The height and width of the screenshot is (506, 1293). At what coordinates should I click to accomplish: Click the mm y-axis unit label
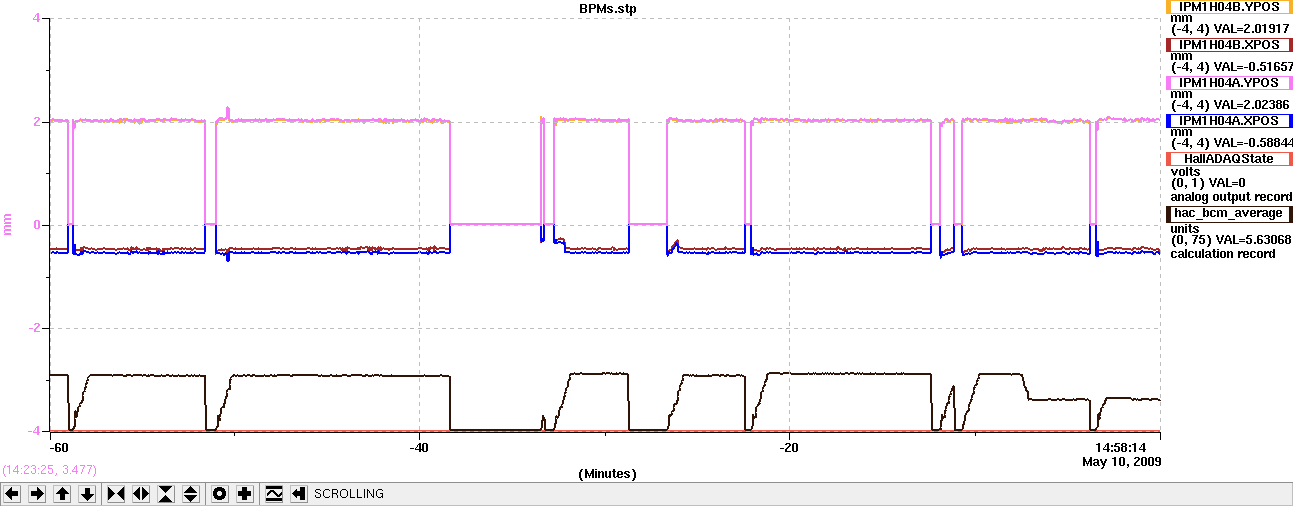click(9, 225)
